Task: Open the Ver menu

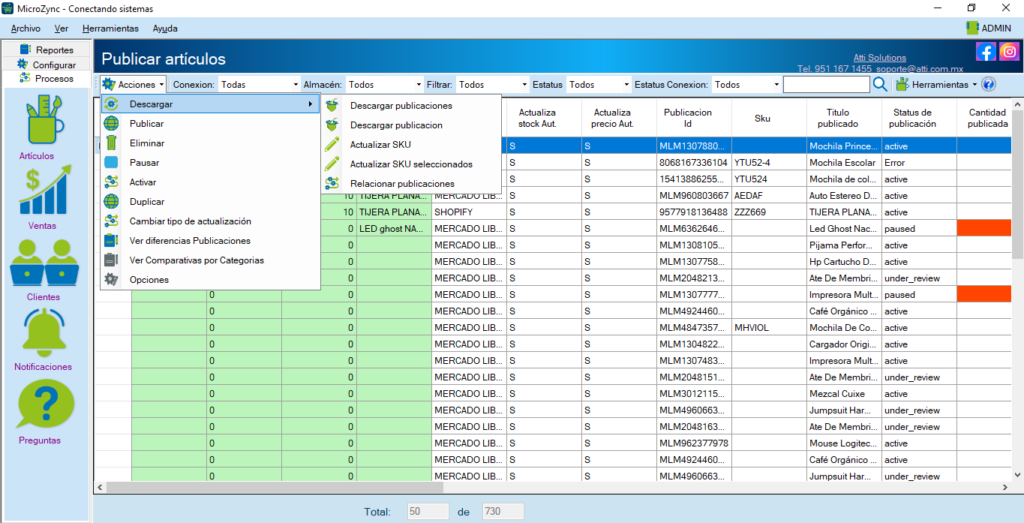Action: 61,29
